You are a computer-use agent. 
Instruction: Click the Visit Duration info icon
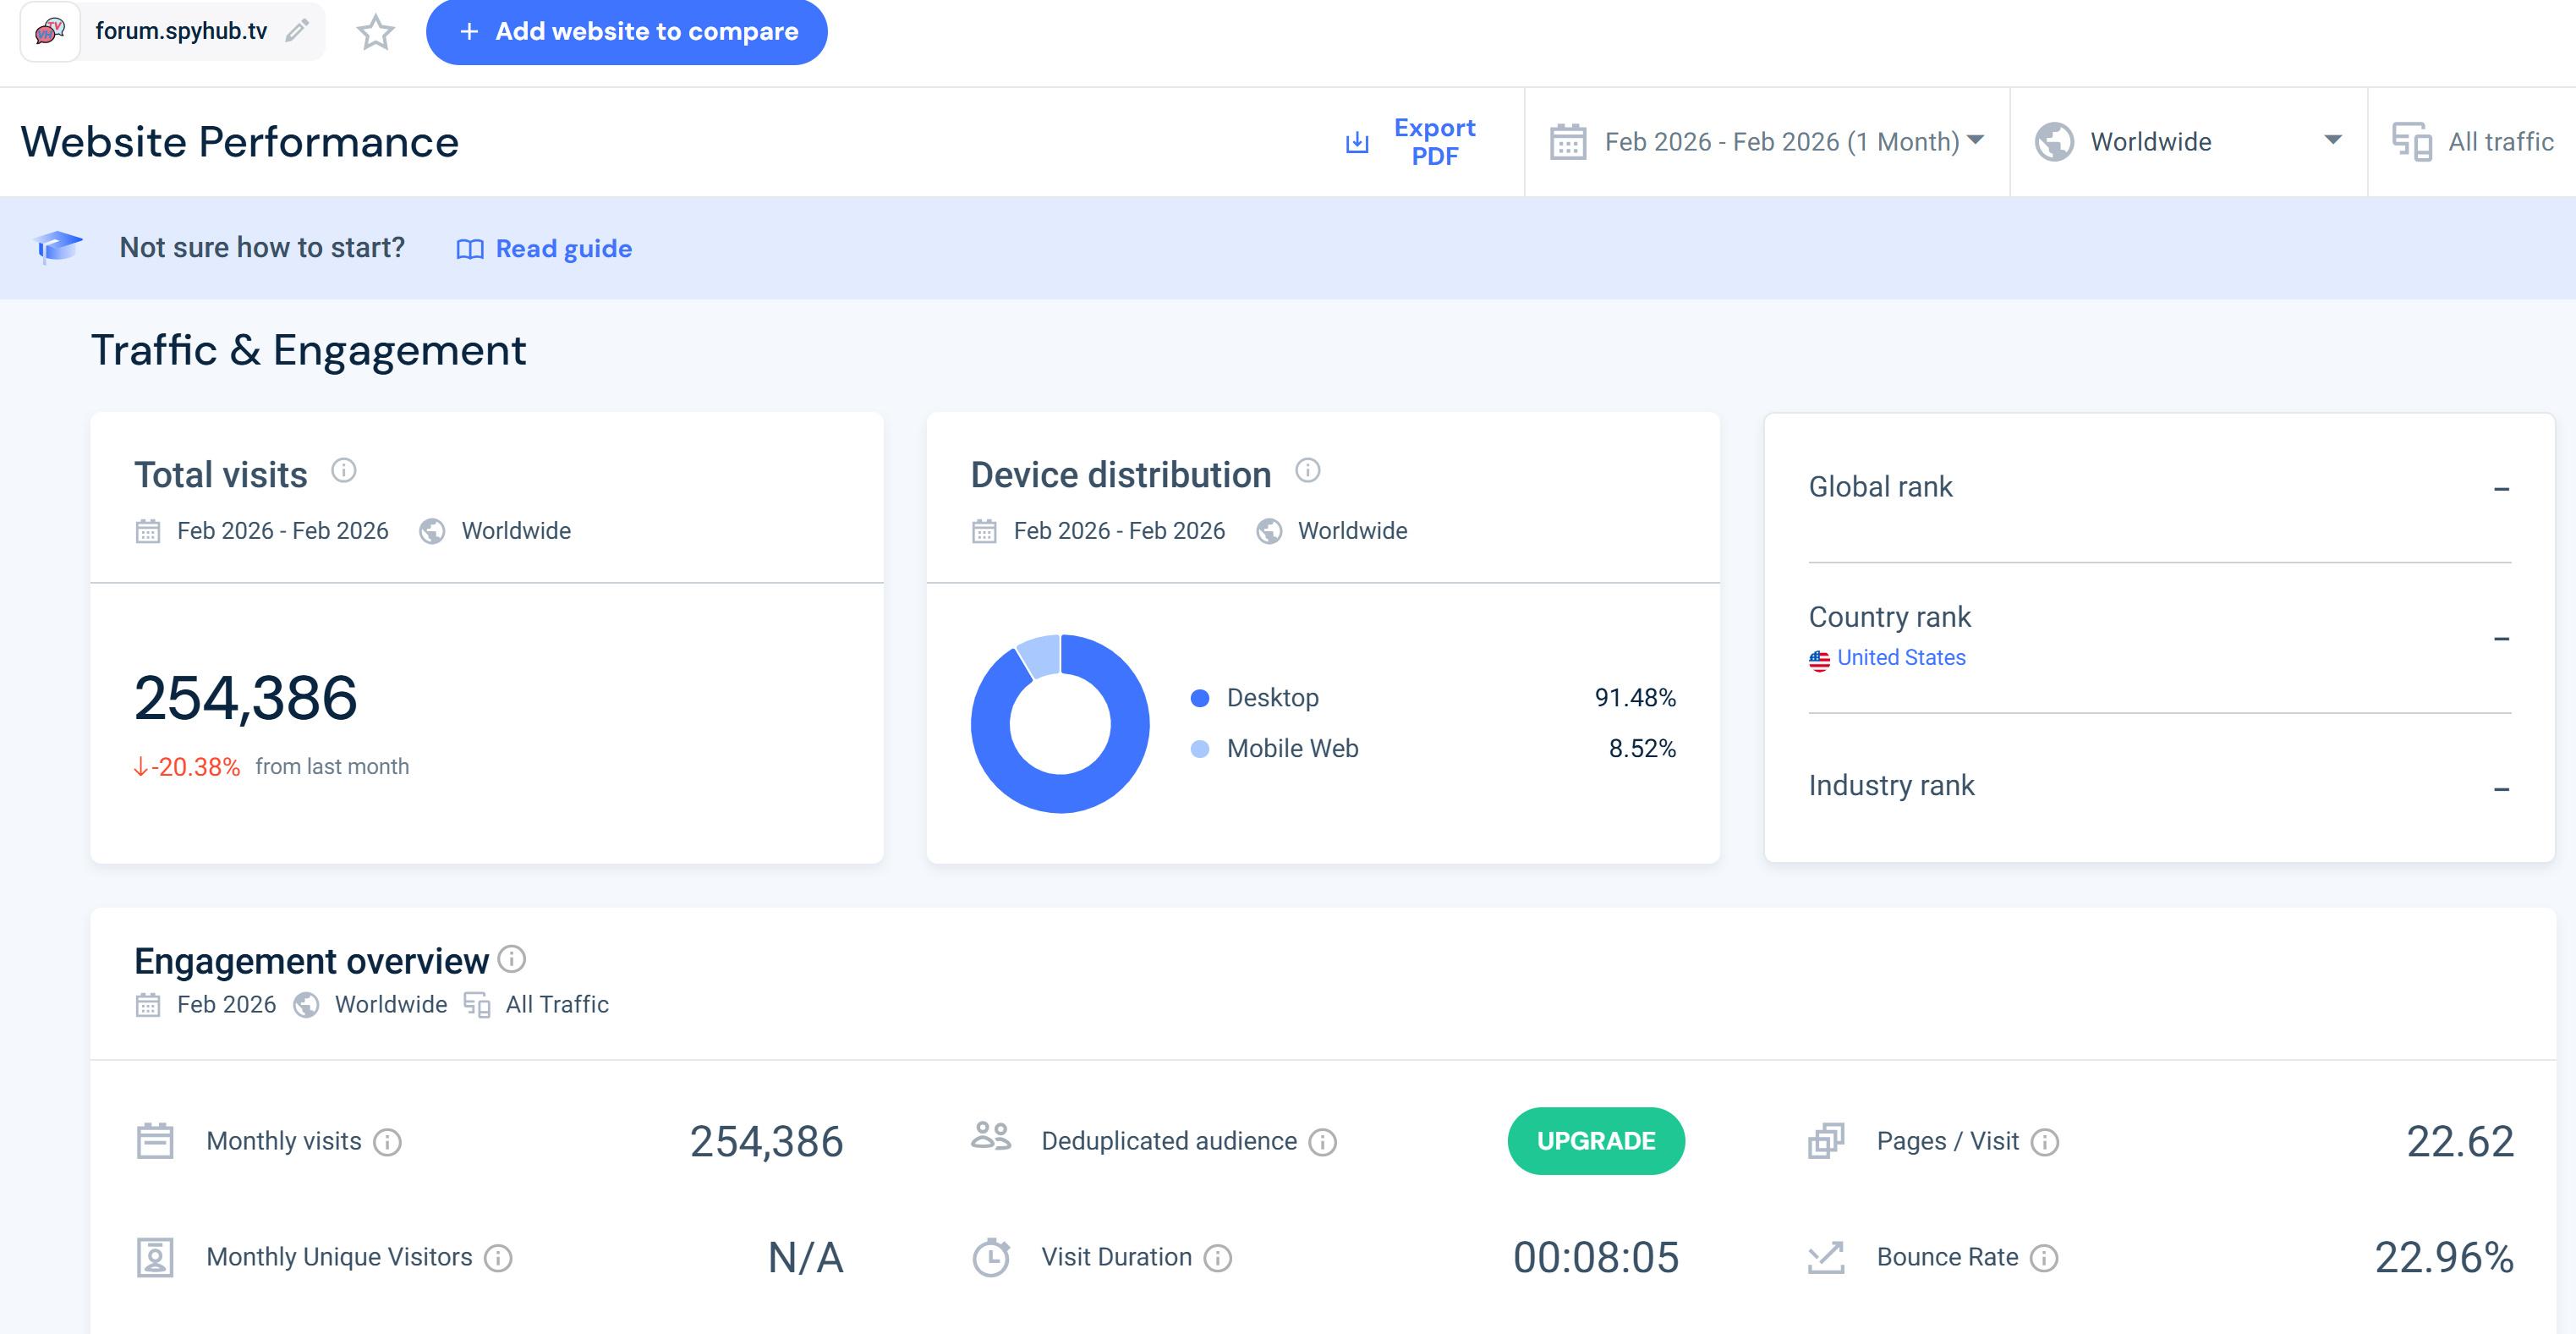[1217, 1257]
